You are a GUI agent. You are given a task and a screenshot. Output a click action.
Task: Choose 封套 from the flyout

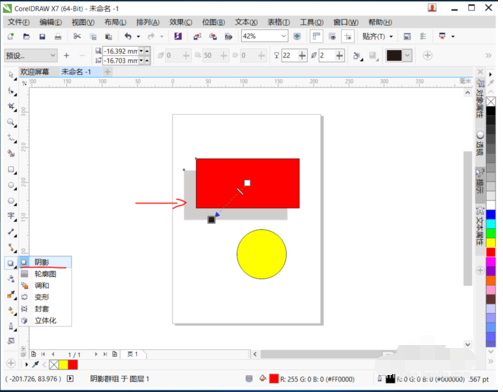[45, 309]
